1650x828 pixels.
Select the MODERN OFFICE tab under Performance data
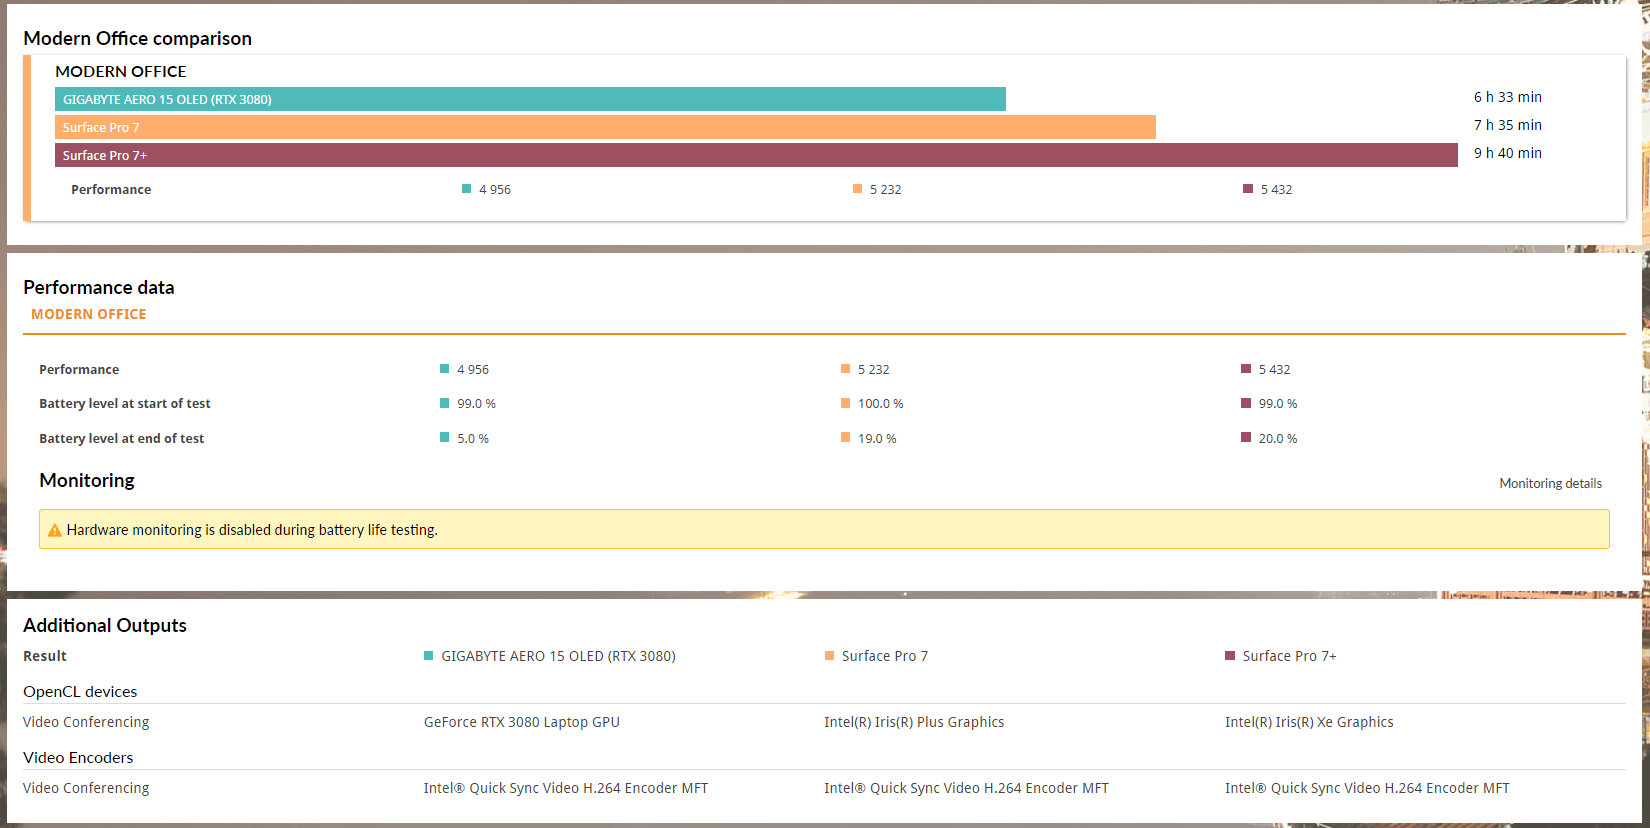click(x=89, y=314)
